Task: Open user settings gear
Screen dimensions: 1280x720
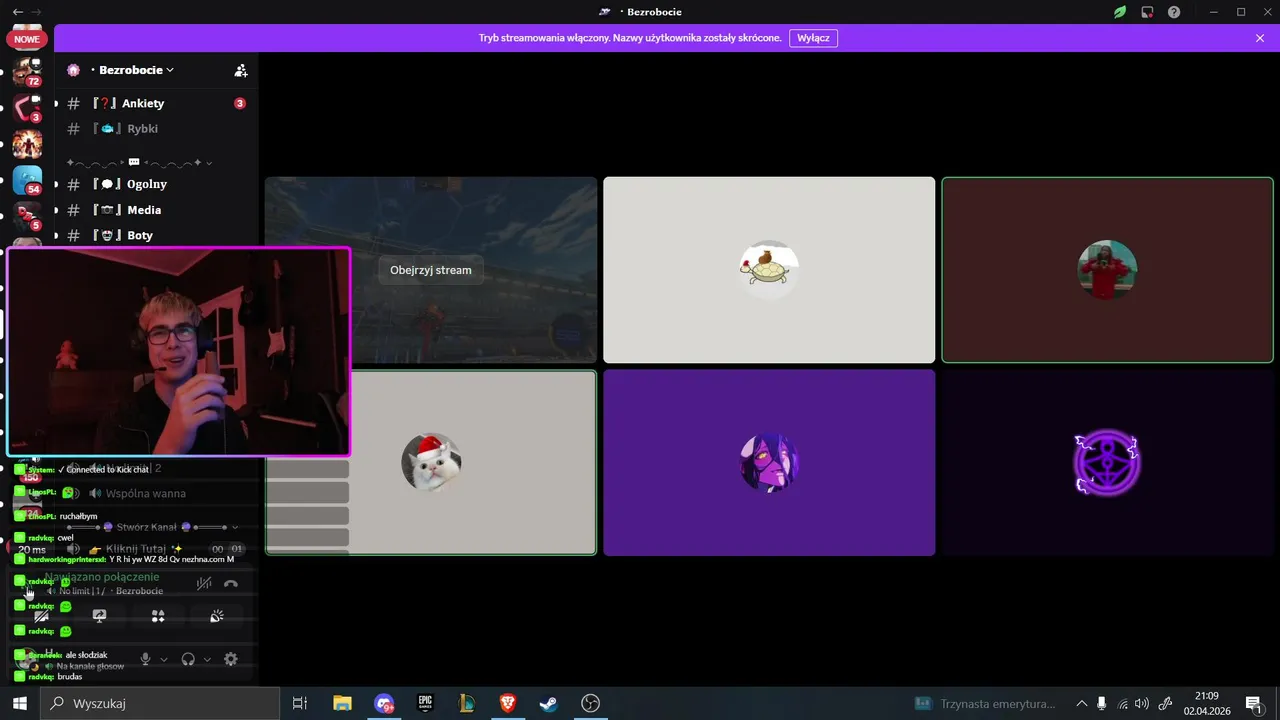Action: pyautogui.click(x=231, y=659)
